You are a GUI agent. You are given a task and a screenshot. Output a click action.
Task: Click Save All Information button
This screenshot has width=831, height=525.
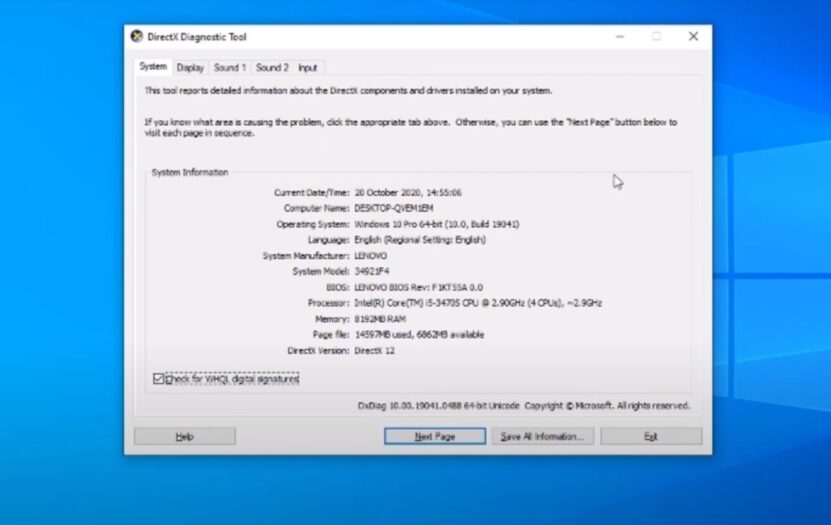click(542, 437)
